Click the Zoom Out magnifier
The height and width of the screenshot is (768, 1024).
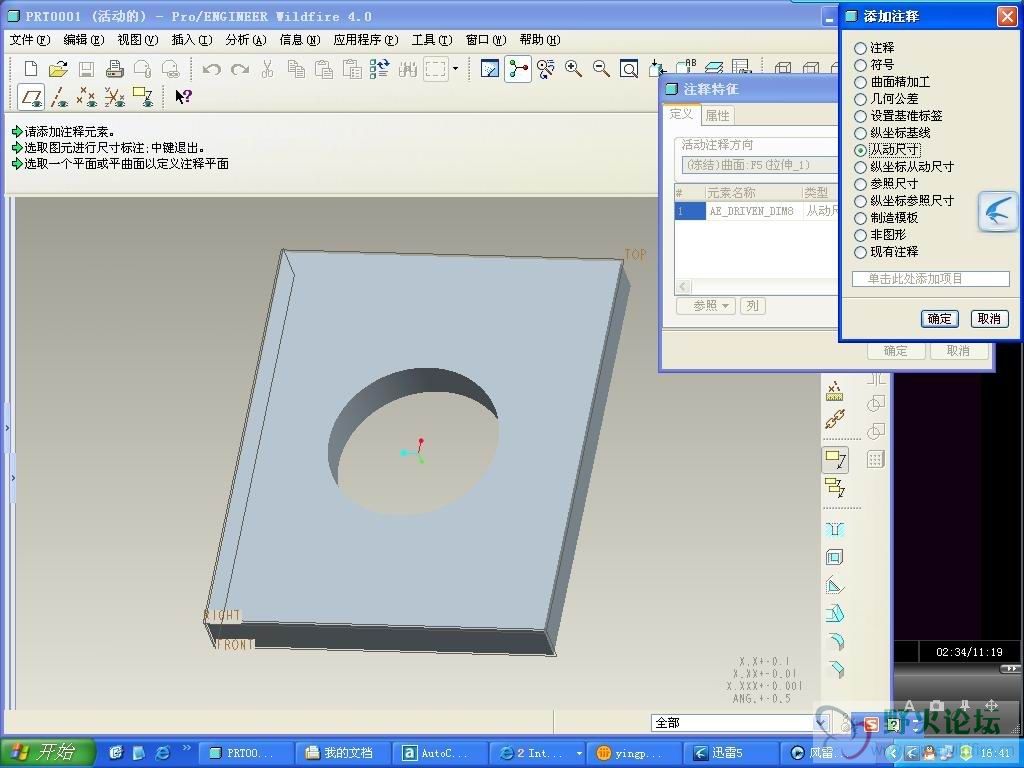601,69
